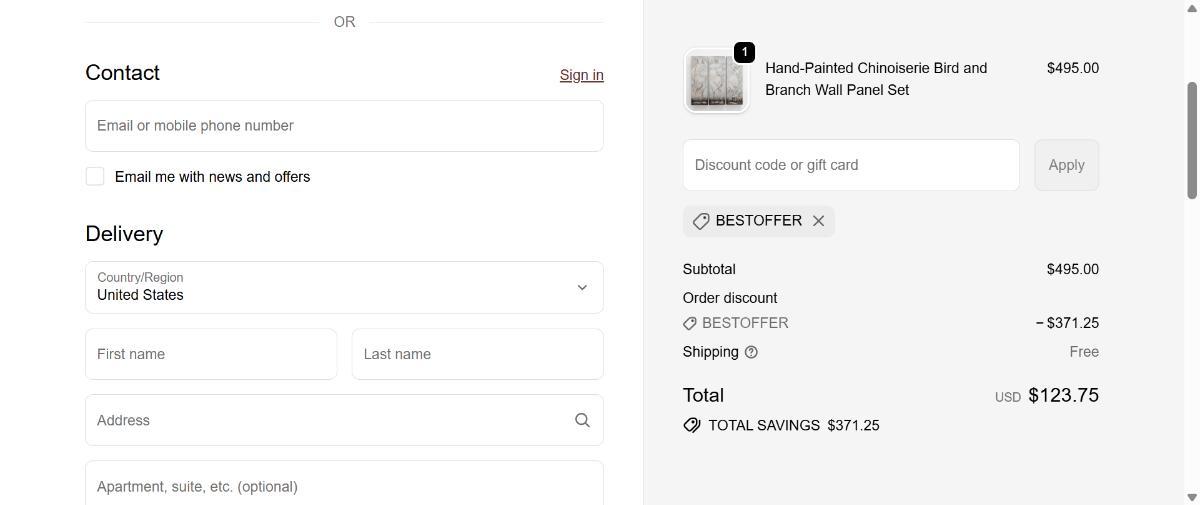The image size is (1200, 505).
Task: Click the country dropdown chevron arrow
Action: [x=582, y=287]
